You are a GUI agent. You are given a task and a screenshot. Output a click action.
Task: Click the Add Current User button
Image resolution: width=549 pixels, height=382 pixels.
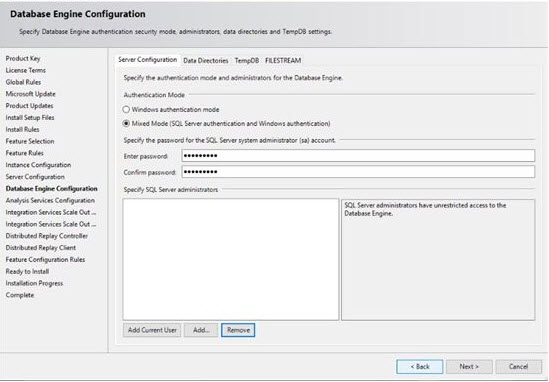click(152, 330)
